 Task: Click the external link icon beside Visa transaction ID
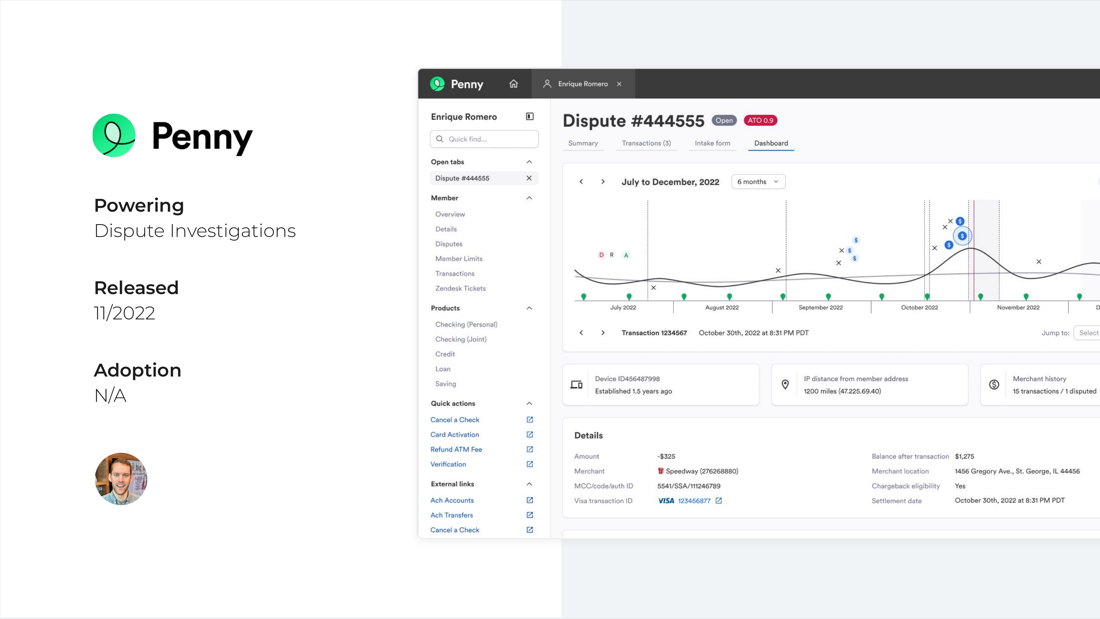pyautogui.click(x=717, y=500)
